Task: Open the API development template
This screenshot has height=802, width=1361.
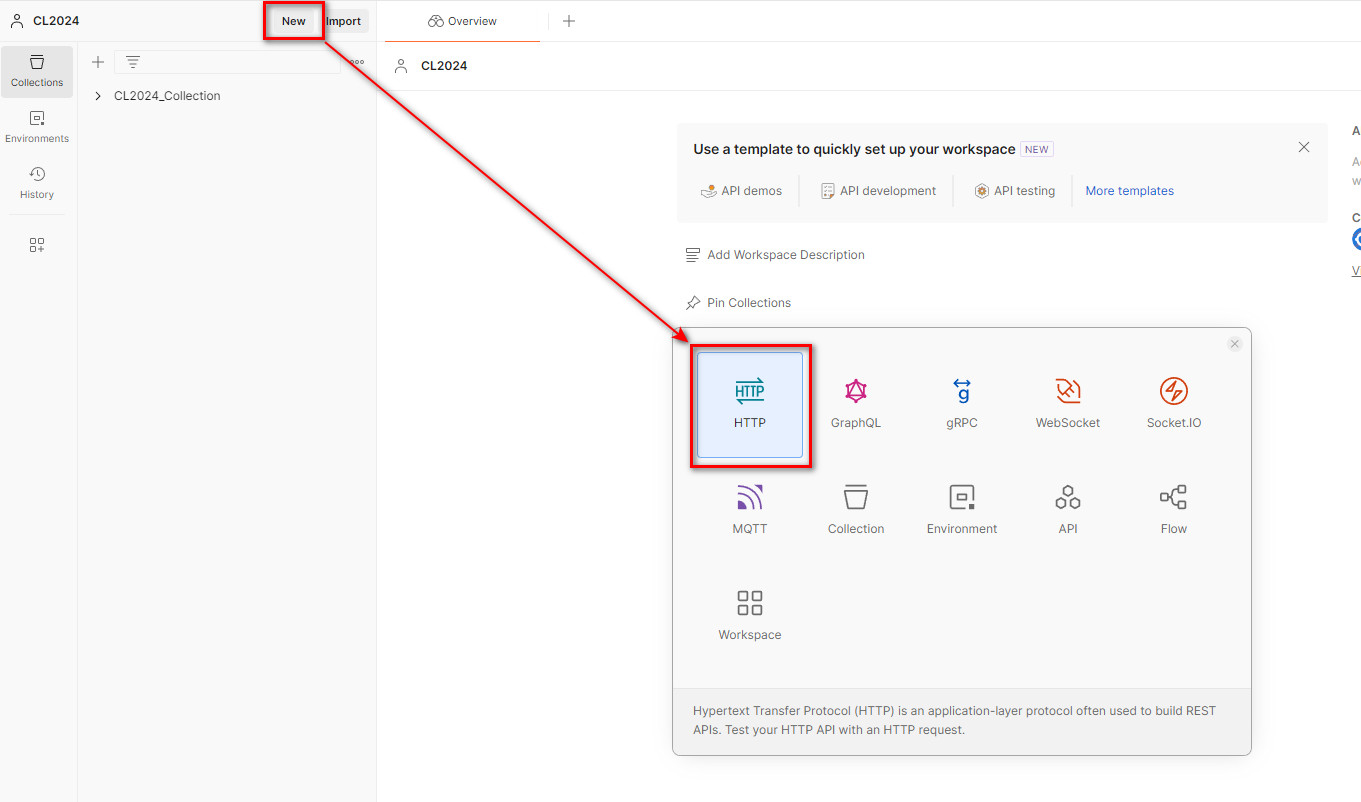Action: point(878,191)
